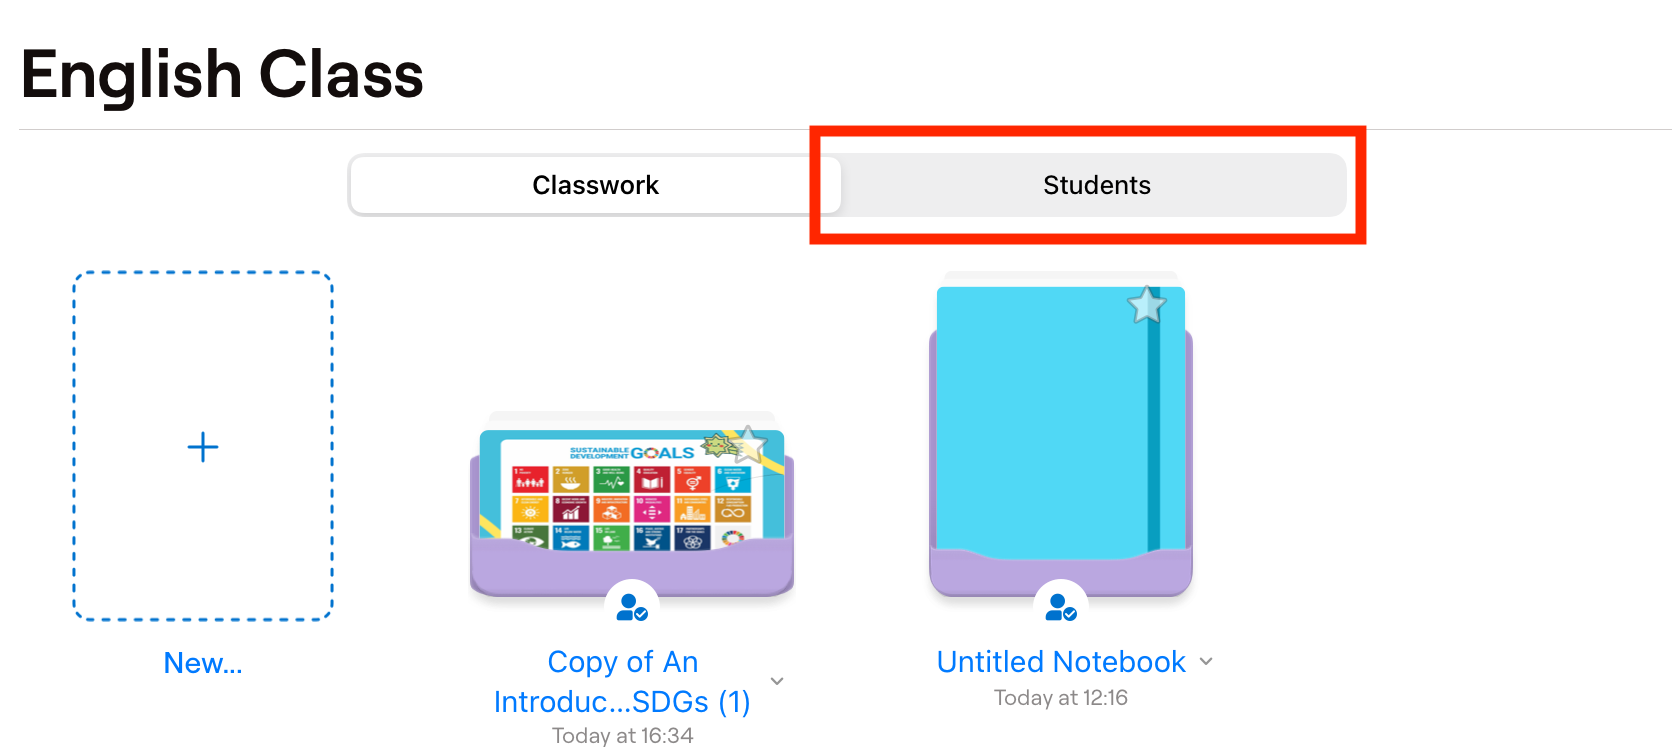Expand the chevron beside Copy of An Introduc...SDGs
Viewport: 1672px width, 756px height.
[x=777, y=681]
